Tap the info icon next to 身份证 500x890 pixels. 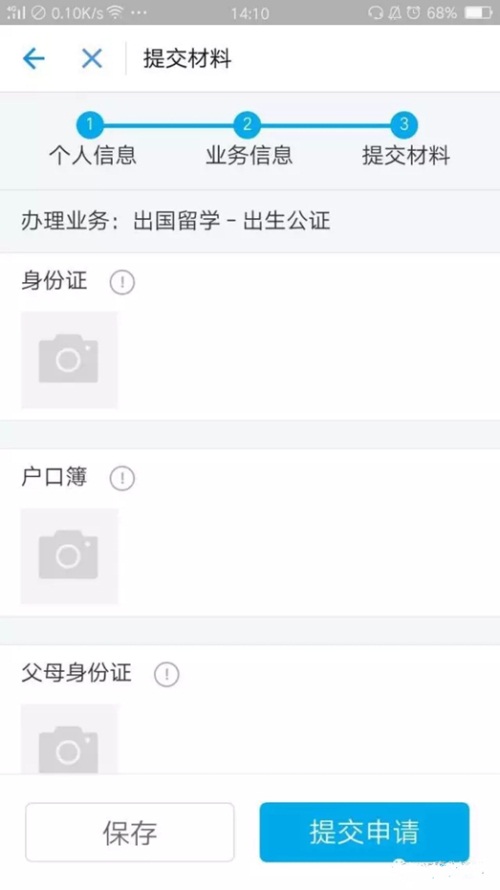(122, 282)
